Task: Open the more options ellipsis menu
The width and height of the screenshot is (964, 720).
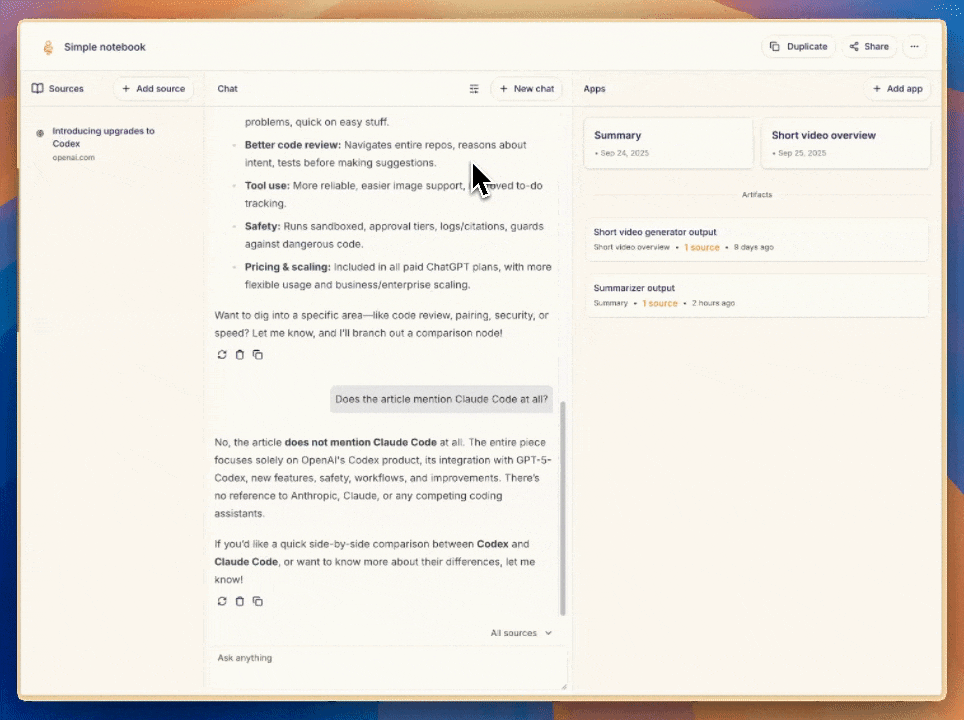Action: pyautogui.click(x=914, y=47)
